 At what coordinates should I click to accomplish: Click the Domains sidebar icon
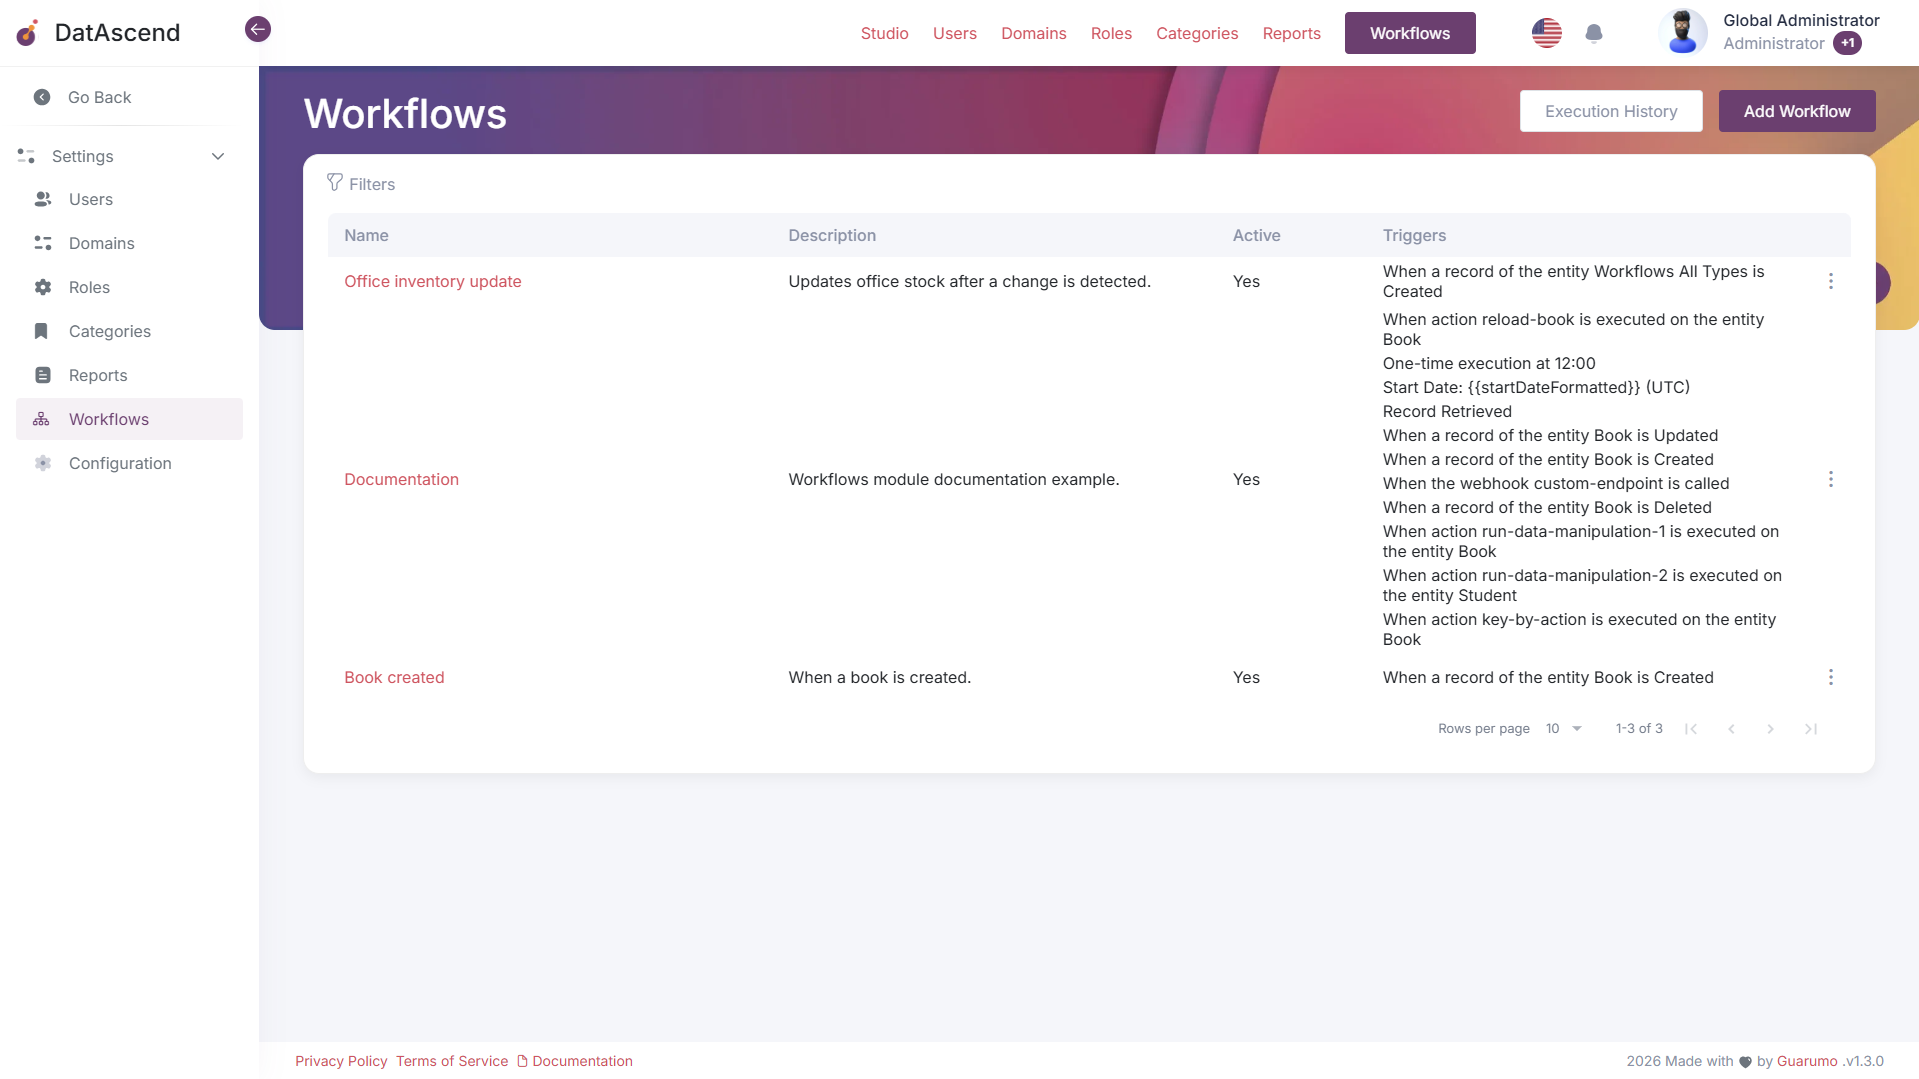[43, 243]
